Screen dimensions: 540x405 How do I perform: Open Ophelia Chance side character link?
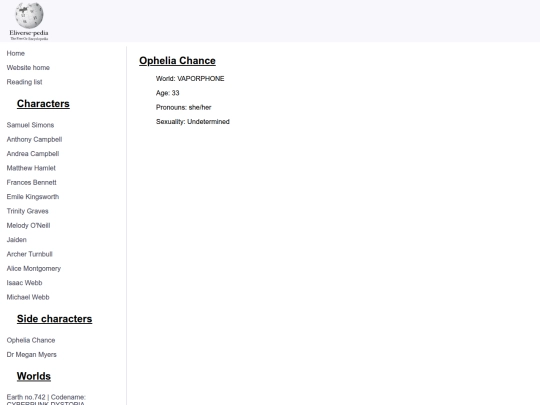pos(31,340)
